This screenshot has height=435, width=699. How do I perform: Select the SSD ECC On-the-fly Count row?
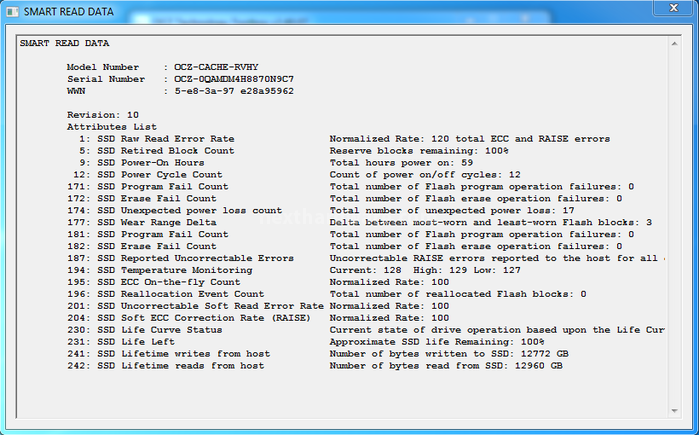pos(258,283)
